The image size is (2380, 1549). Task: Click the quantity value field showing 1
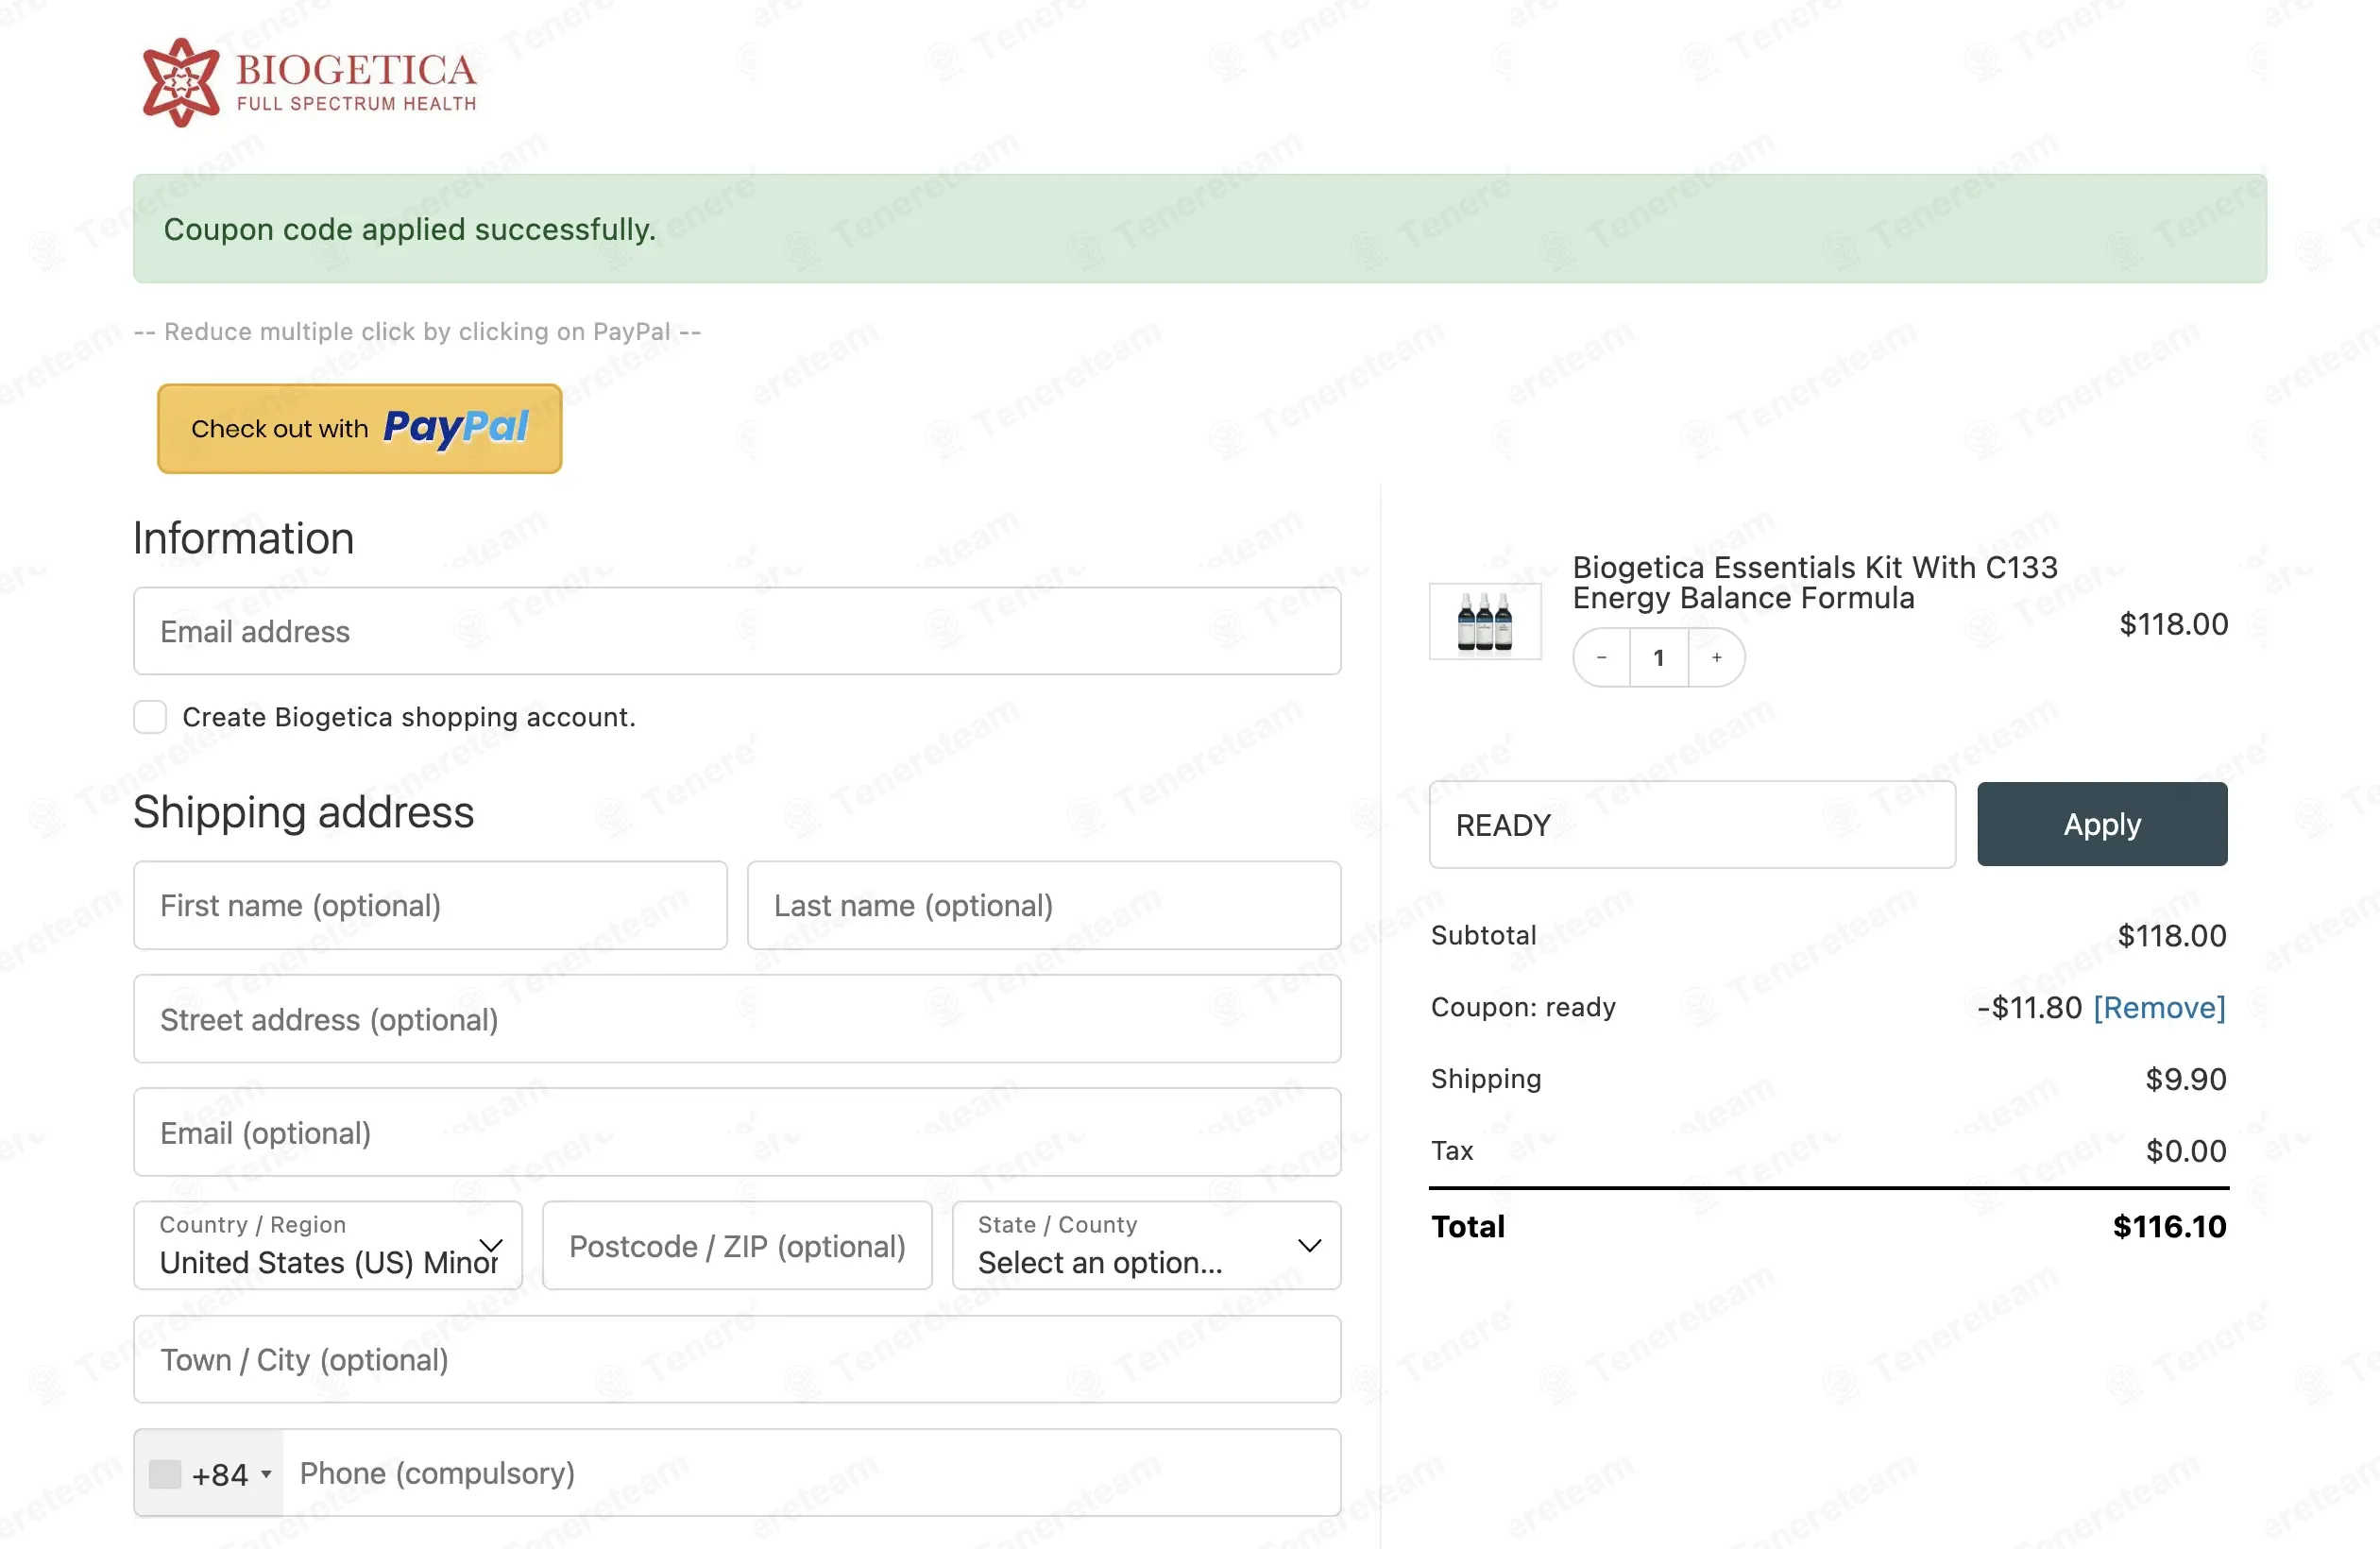click(1659, 657)
